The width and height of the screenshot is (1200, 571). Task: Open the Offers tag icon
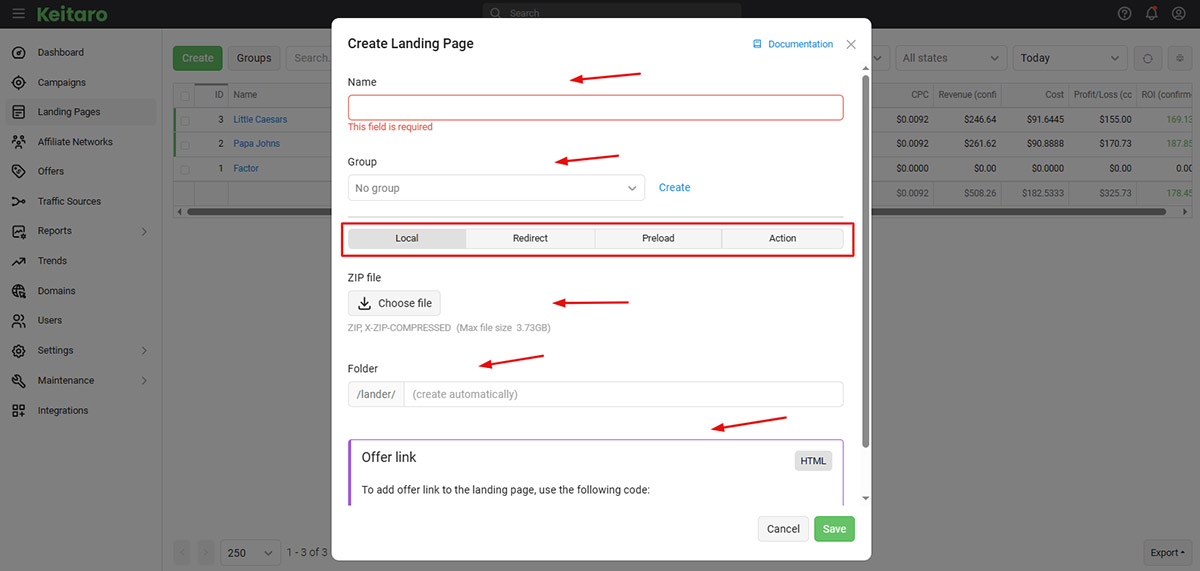tap(19, 172)
